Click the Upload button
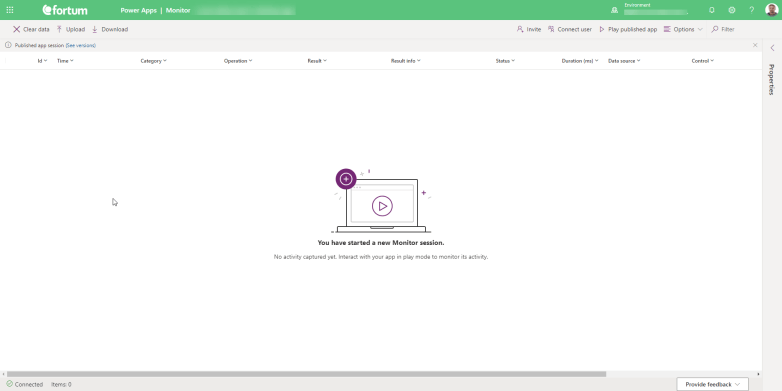This screenshot has height=391, width=782. tap(70, 29)
